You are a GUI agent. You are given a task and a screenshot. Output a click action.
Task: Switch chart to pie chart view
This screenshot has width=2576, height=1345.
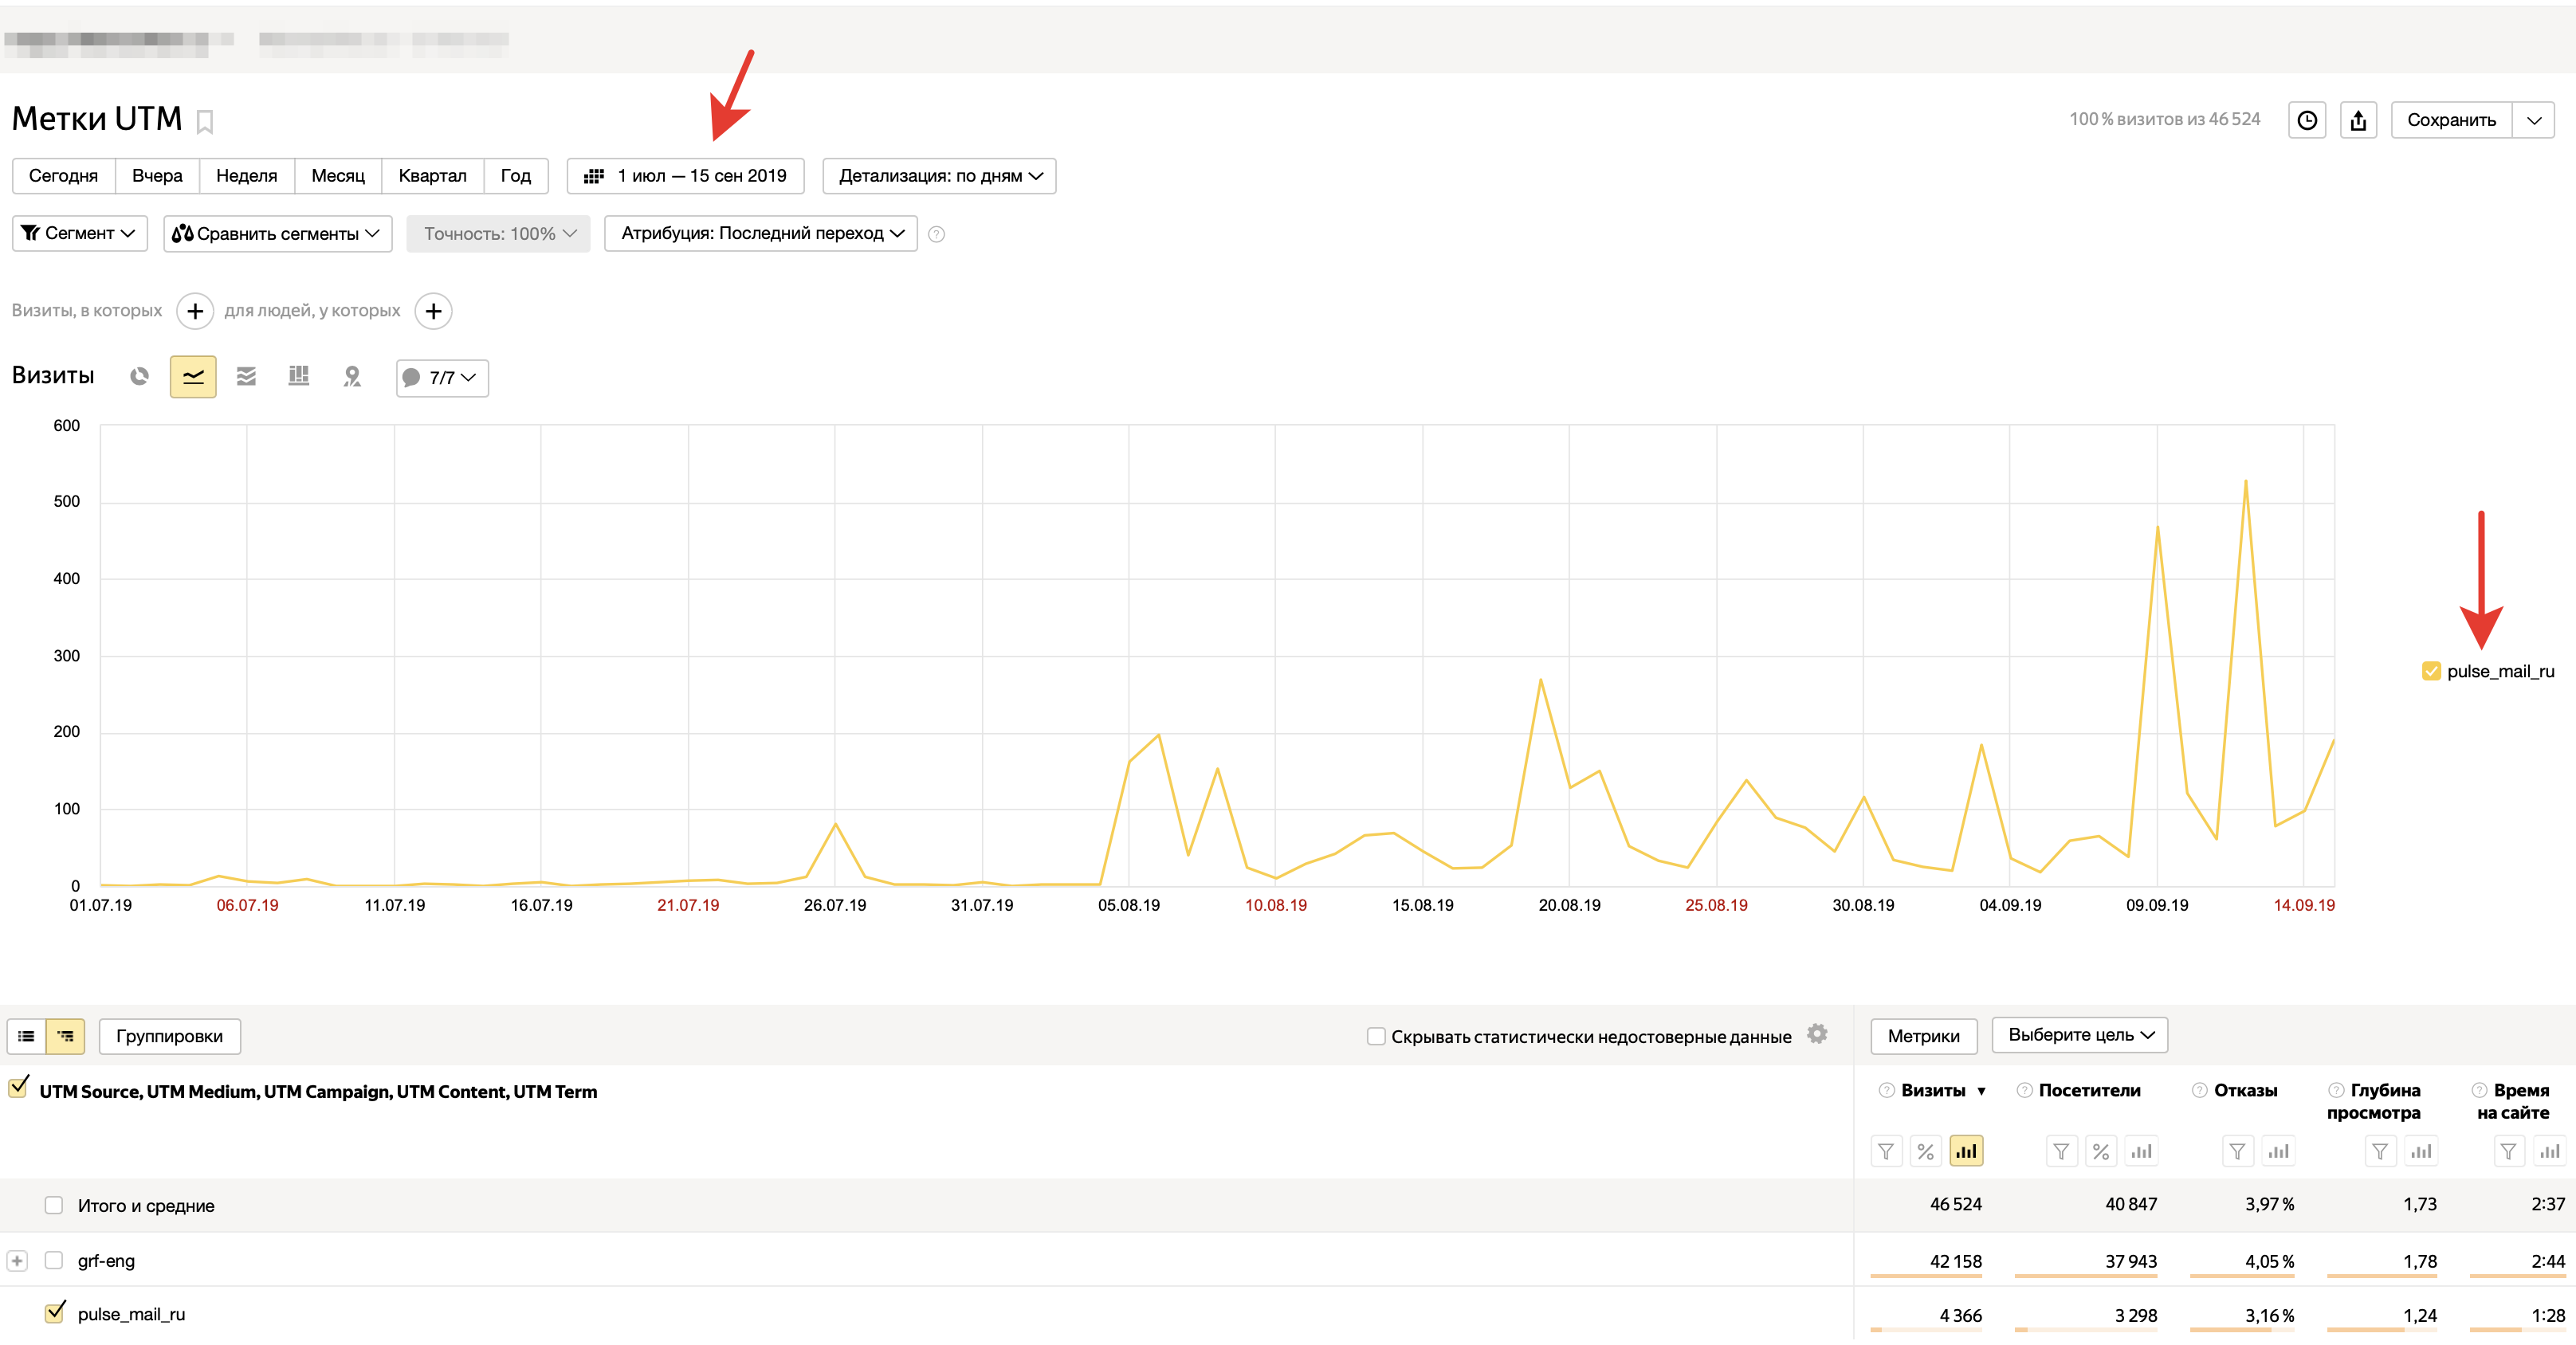[x=139, y=377]
